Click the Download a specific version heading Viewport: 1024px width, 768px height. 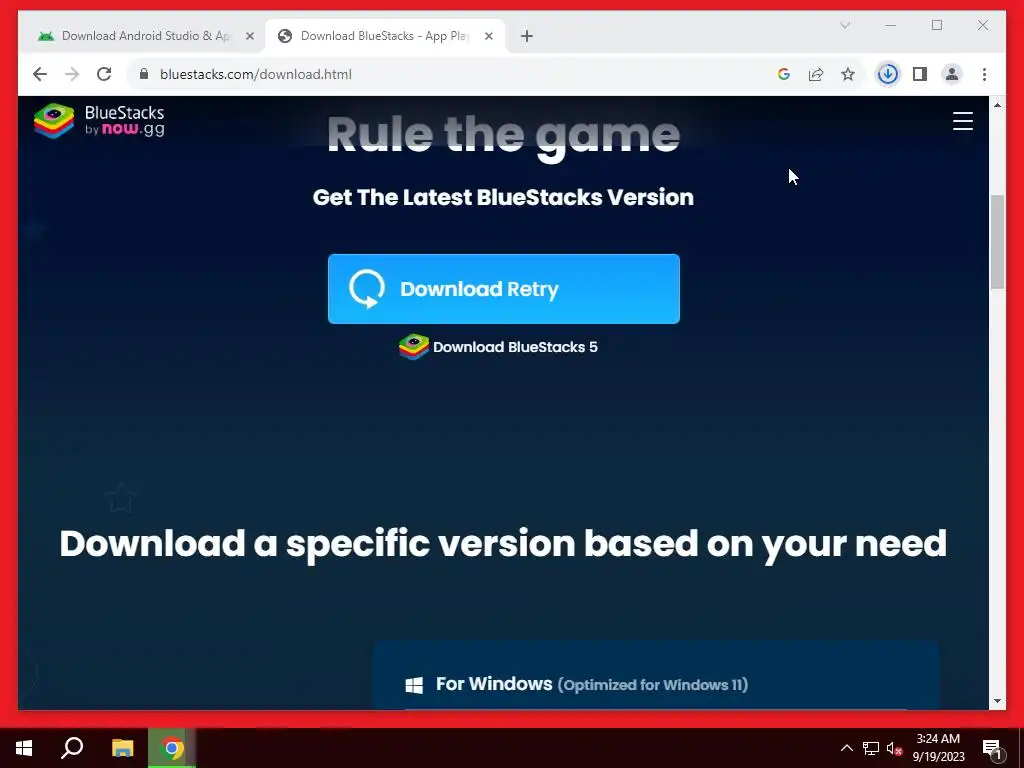(503, 543)
